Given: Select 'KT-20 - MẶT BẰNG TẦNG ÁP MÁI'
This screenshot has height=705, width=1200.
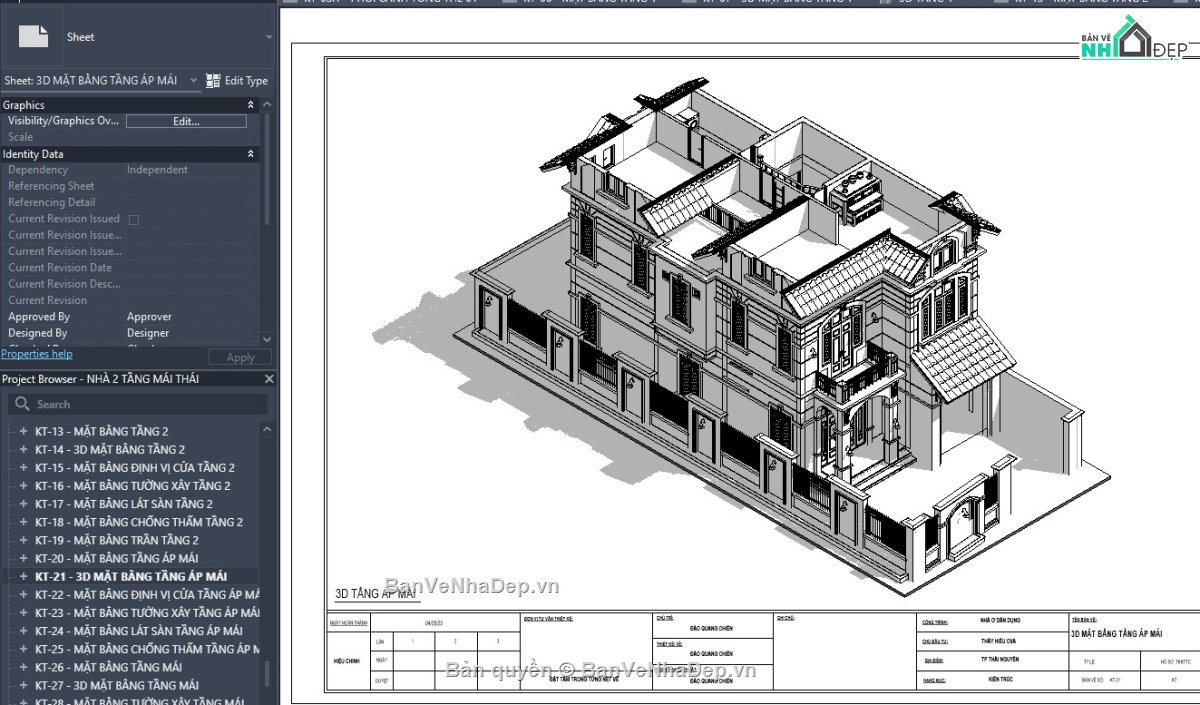Looking at the screenshot, I should [116, 558].
